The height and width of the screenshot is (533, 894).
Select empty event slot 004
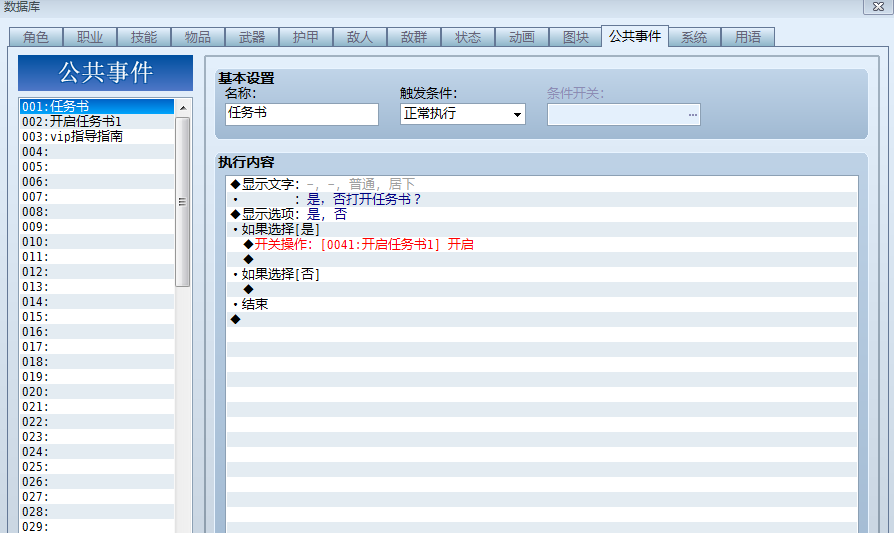[97, 152]
